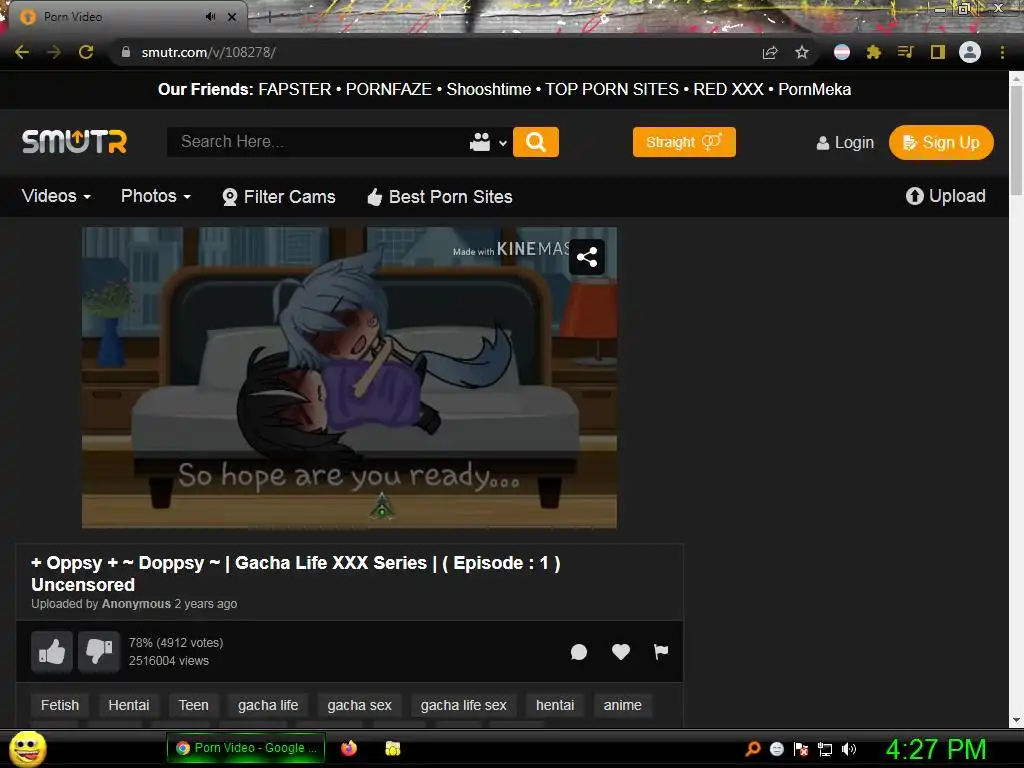Open a new tab with the plus button
The height and width of the screenshot is (768, 1024).
269,18
